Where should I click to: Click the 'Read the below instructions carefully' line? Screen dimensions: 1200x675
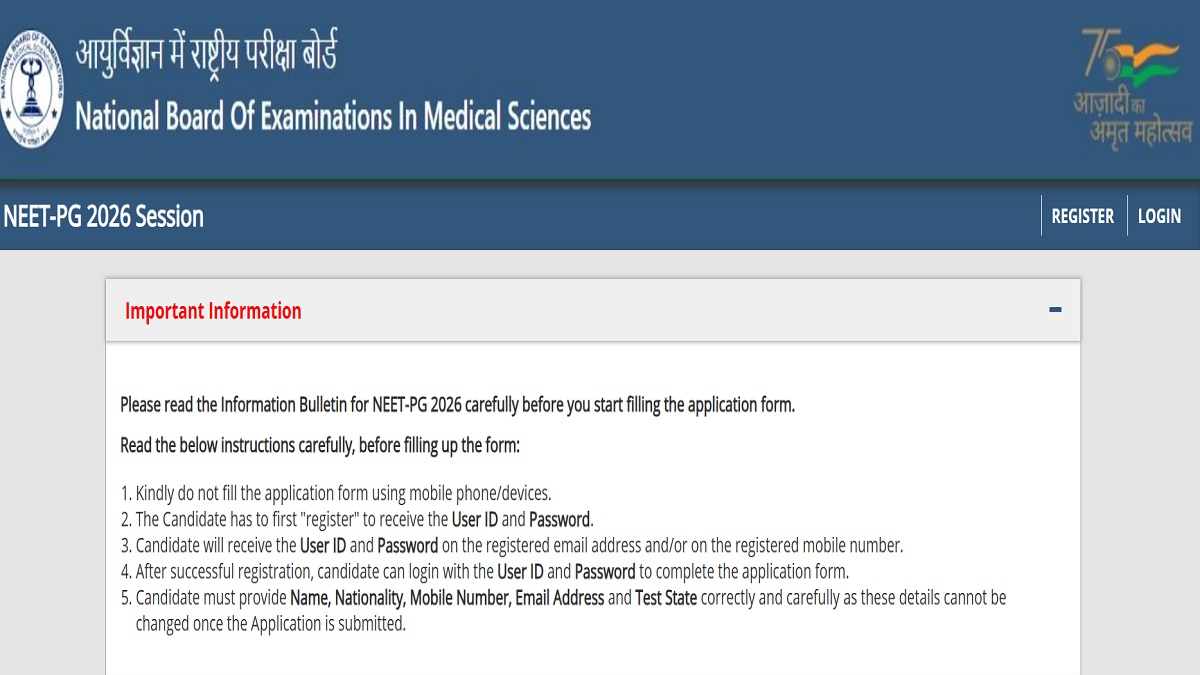[x=320, y=445]
